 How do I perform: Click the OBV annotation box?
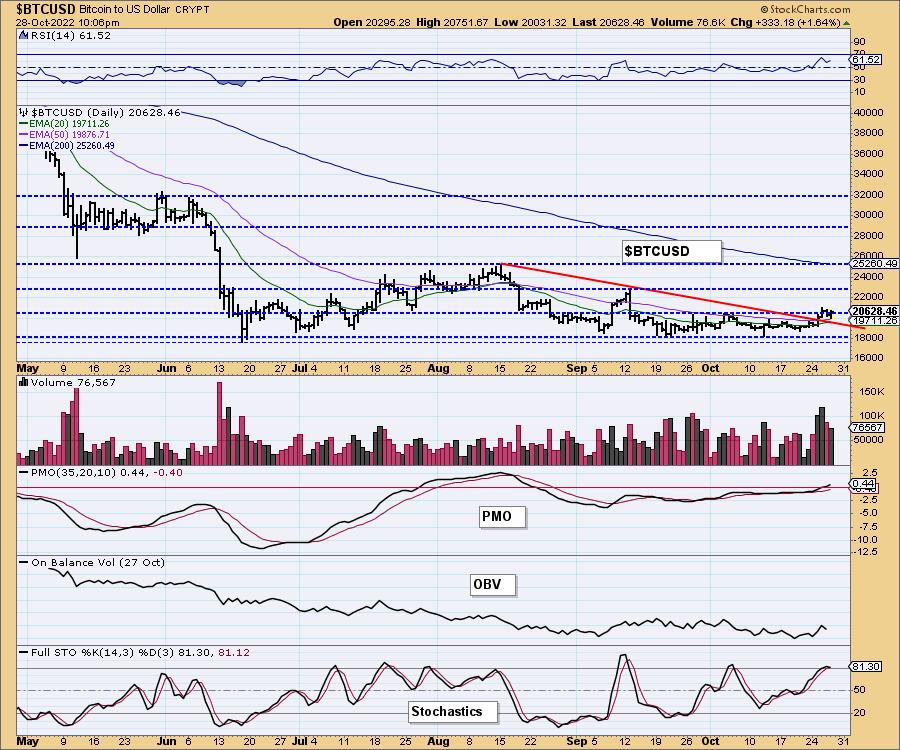point(492,585)
